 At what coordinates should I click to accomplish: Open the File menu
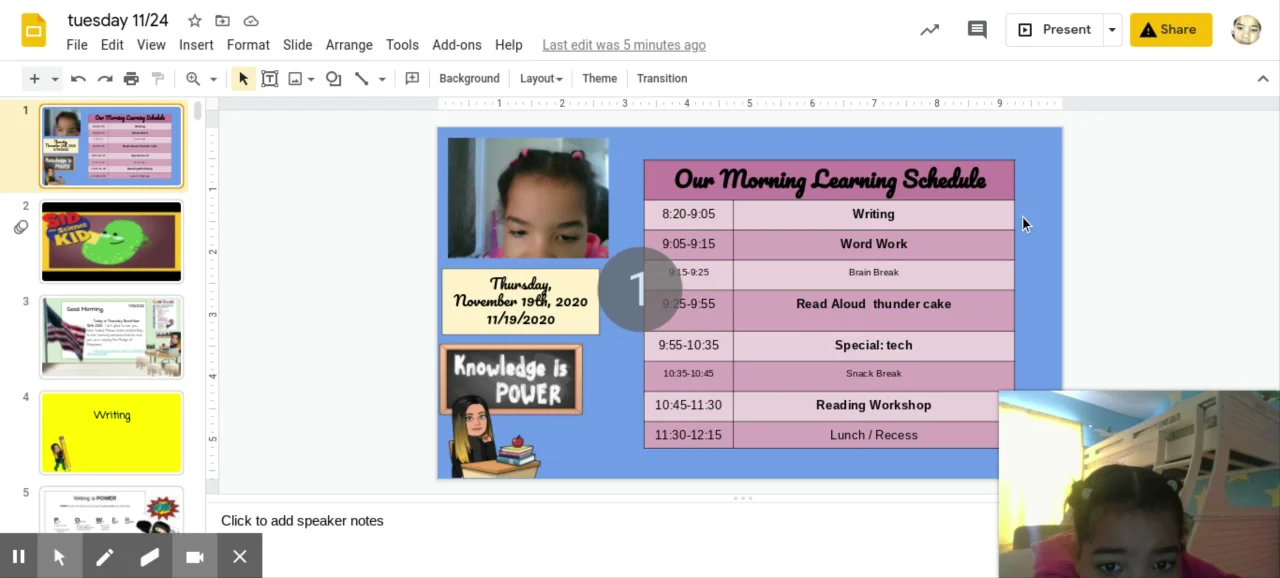(x=77, y=45)
